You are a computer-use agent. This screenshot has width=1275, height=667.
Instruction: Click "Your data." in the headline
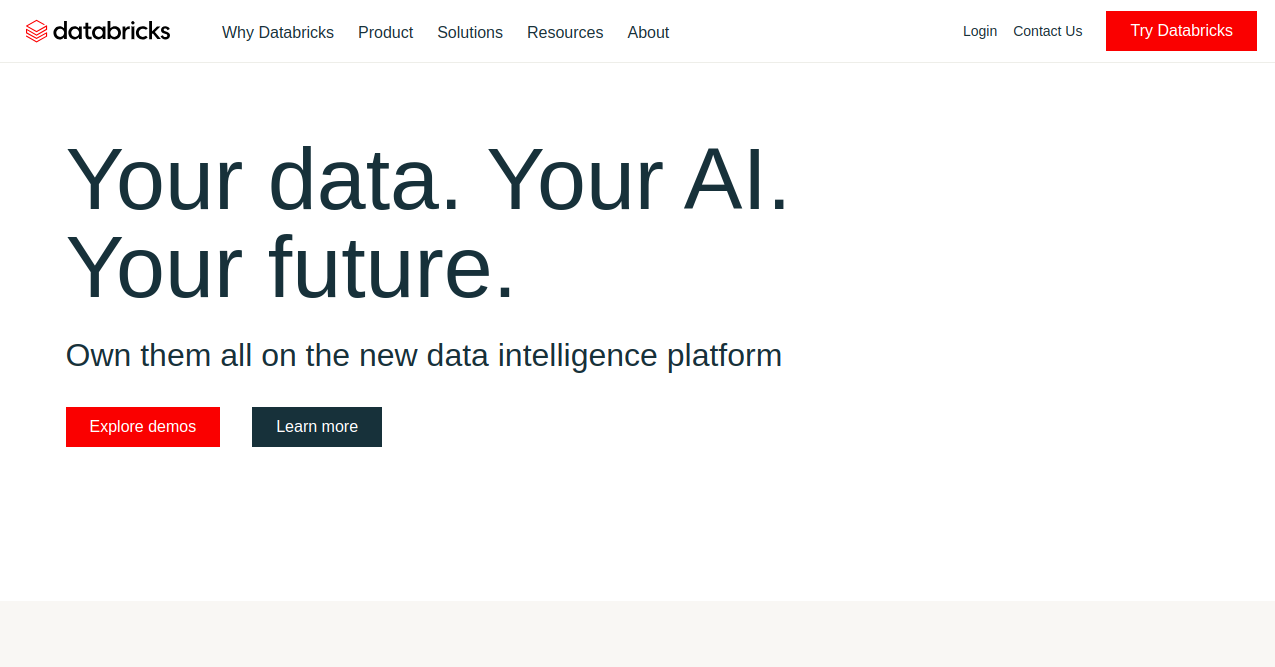(264, 180)
